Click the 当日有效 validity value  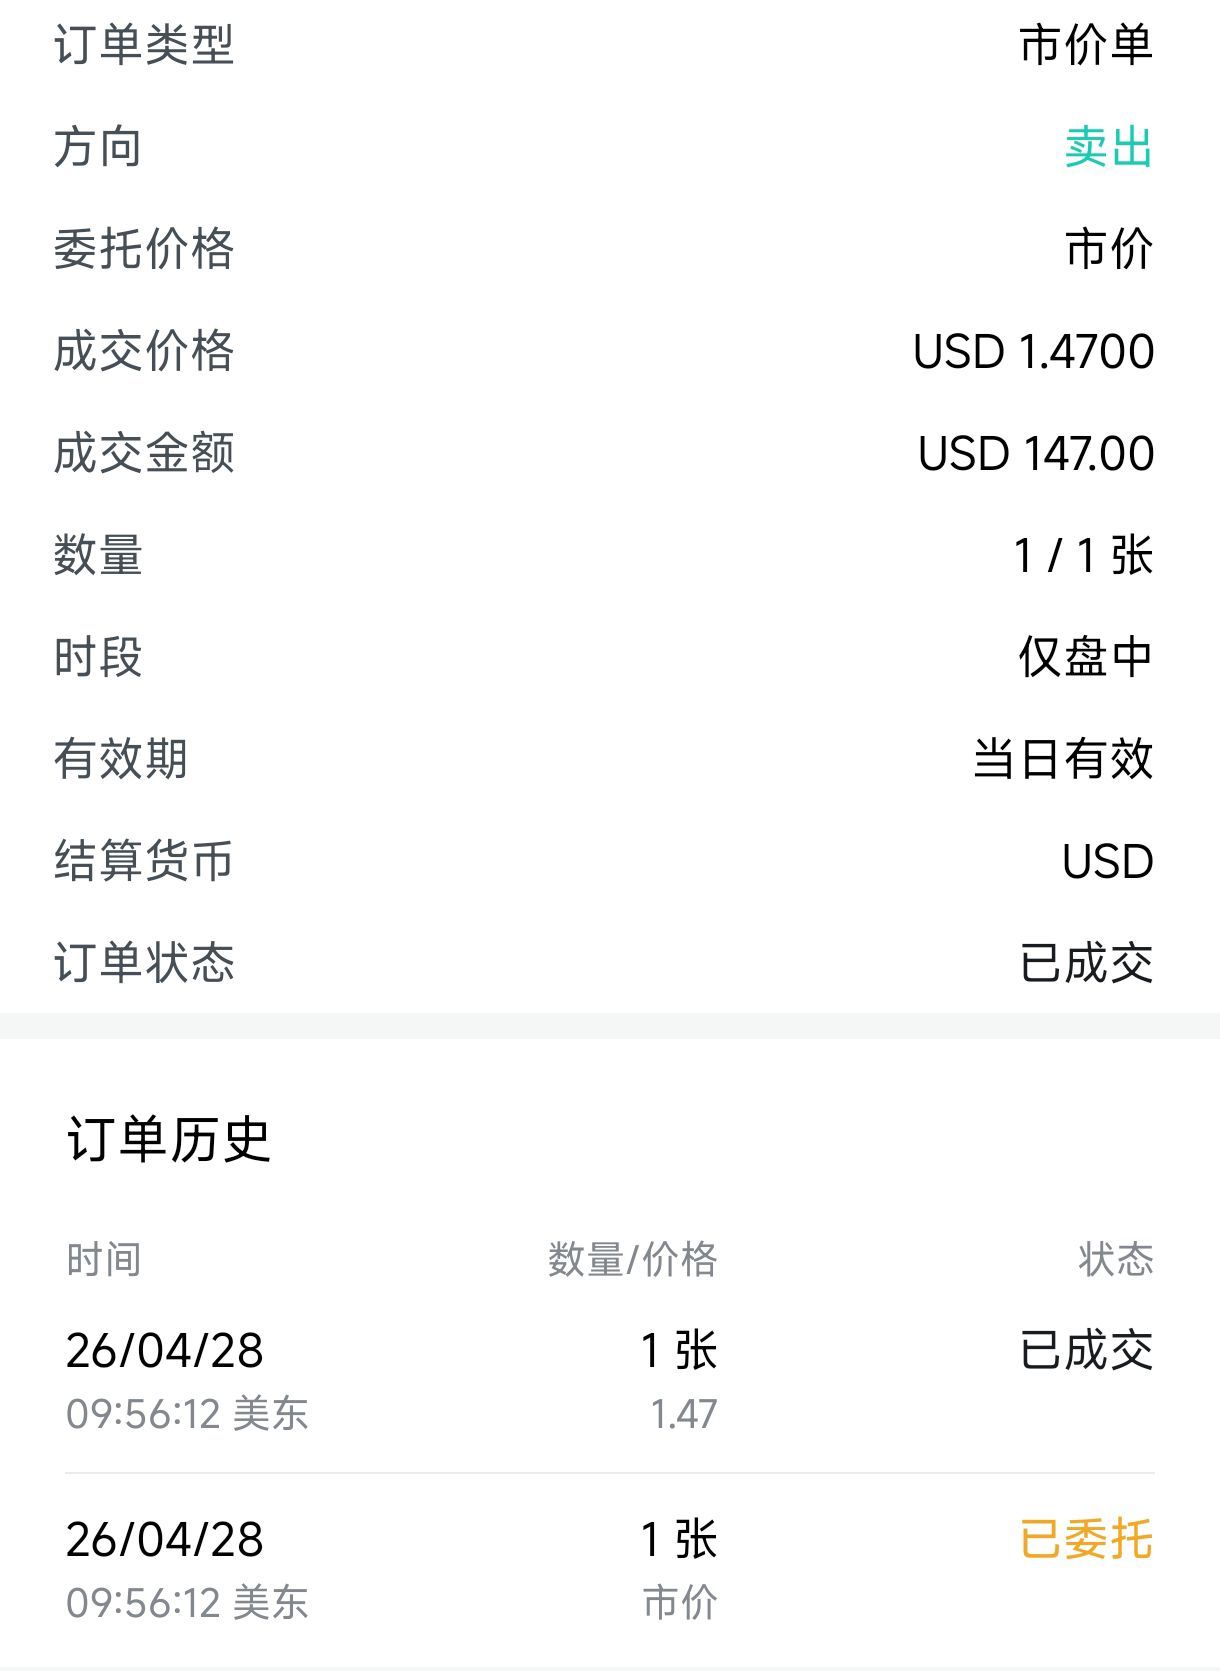[1063, 760]
